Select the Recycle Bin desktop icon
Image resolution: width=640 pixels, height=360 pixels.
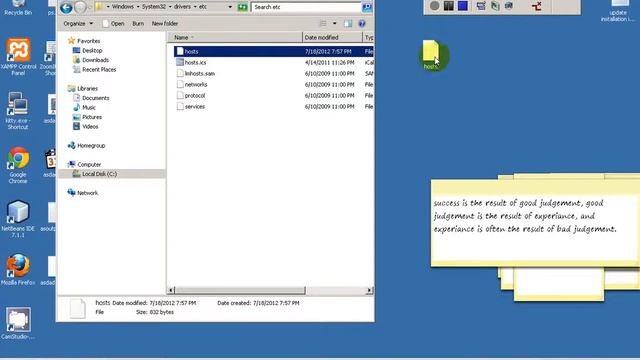(18, 8)
